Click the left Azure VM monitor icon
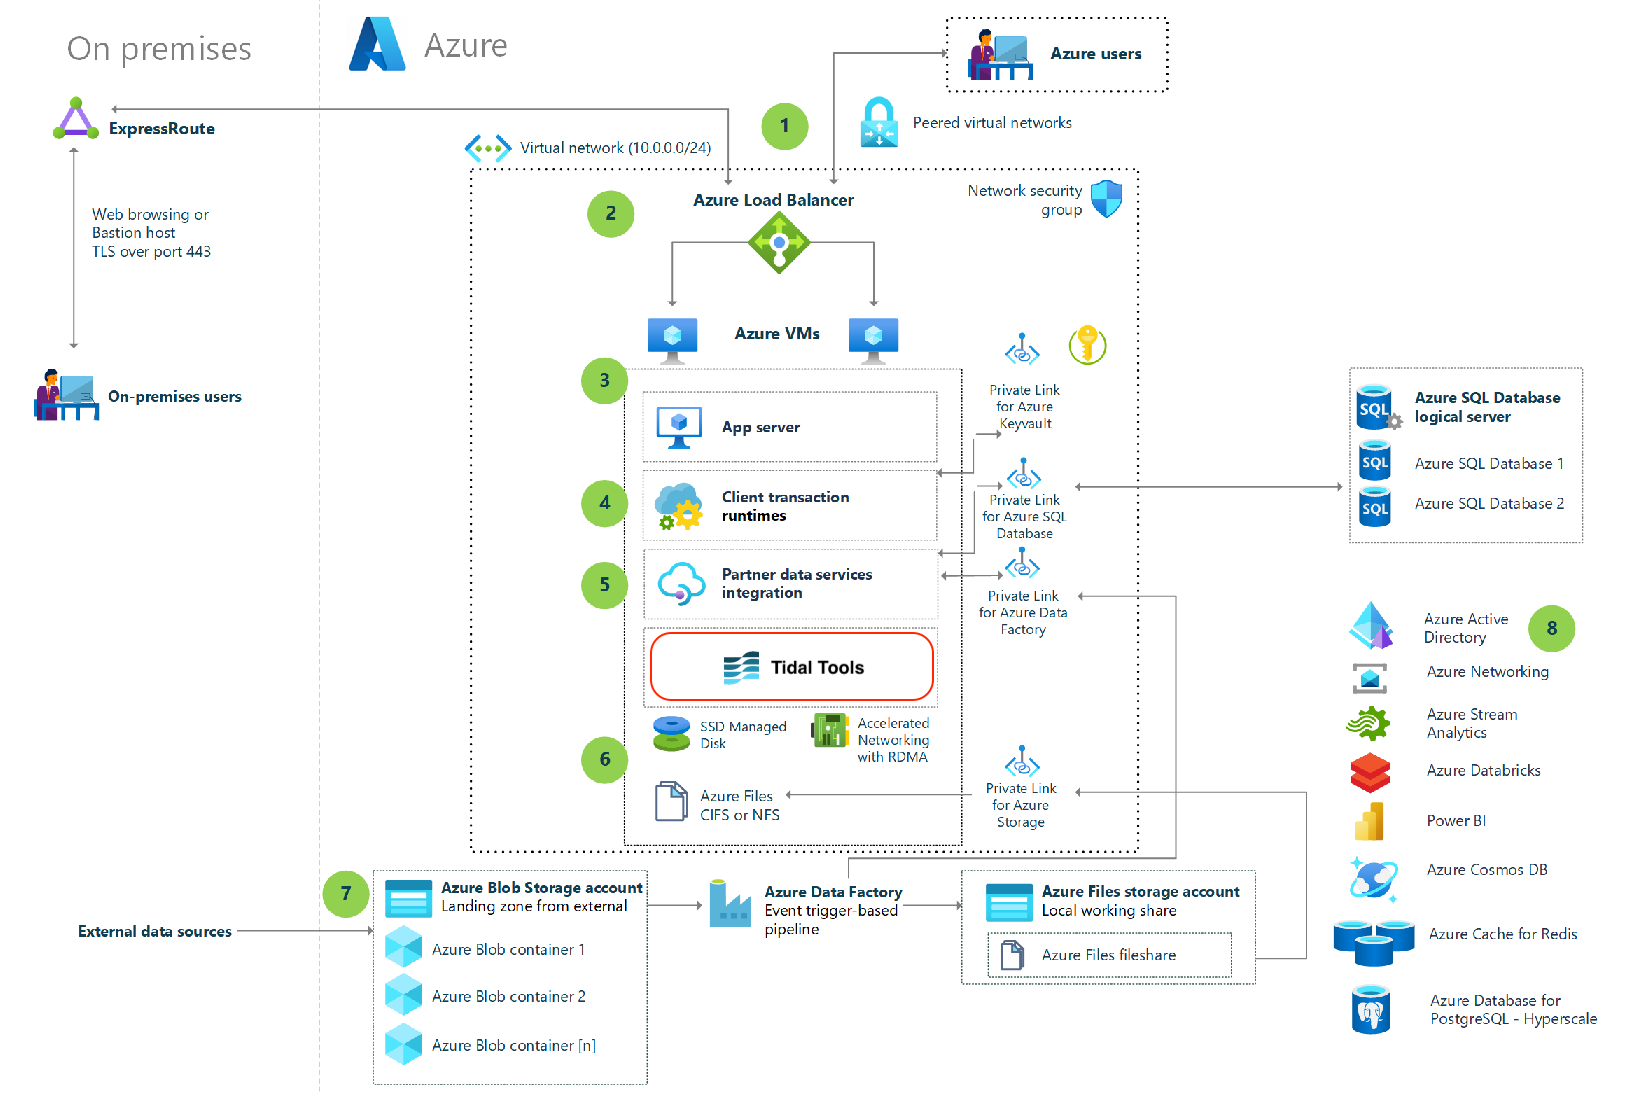 tap(673, 341)
